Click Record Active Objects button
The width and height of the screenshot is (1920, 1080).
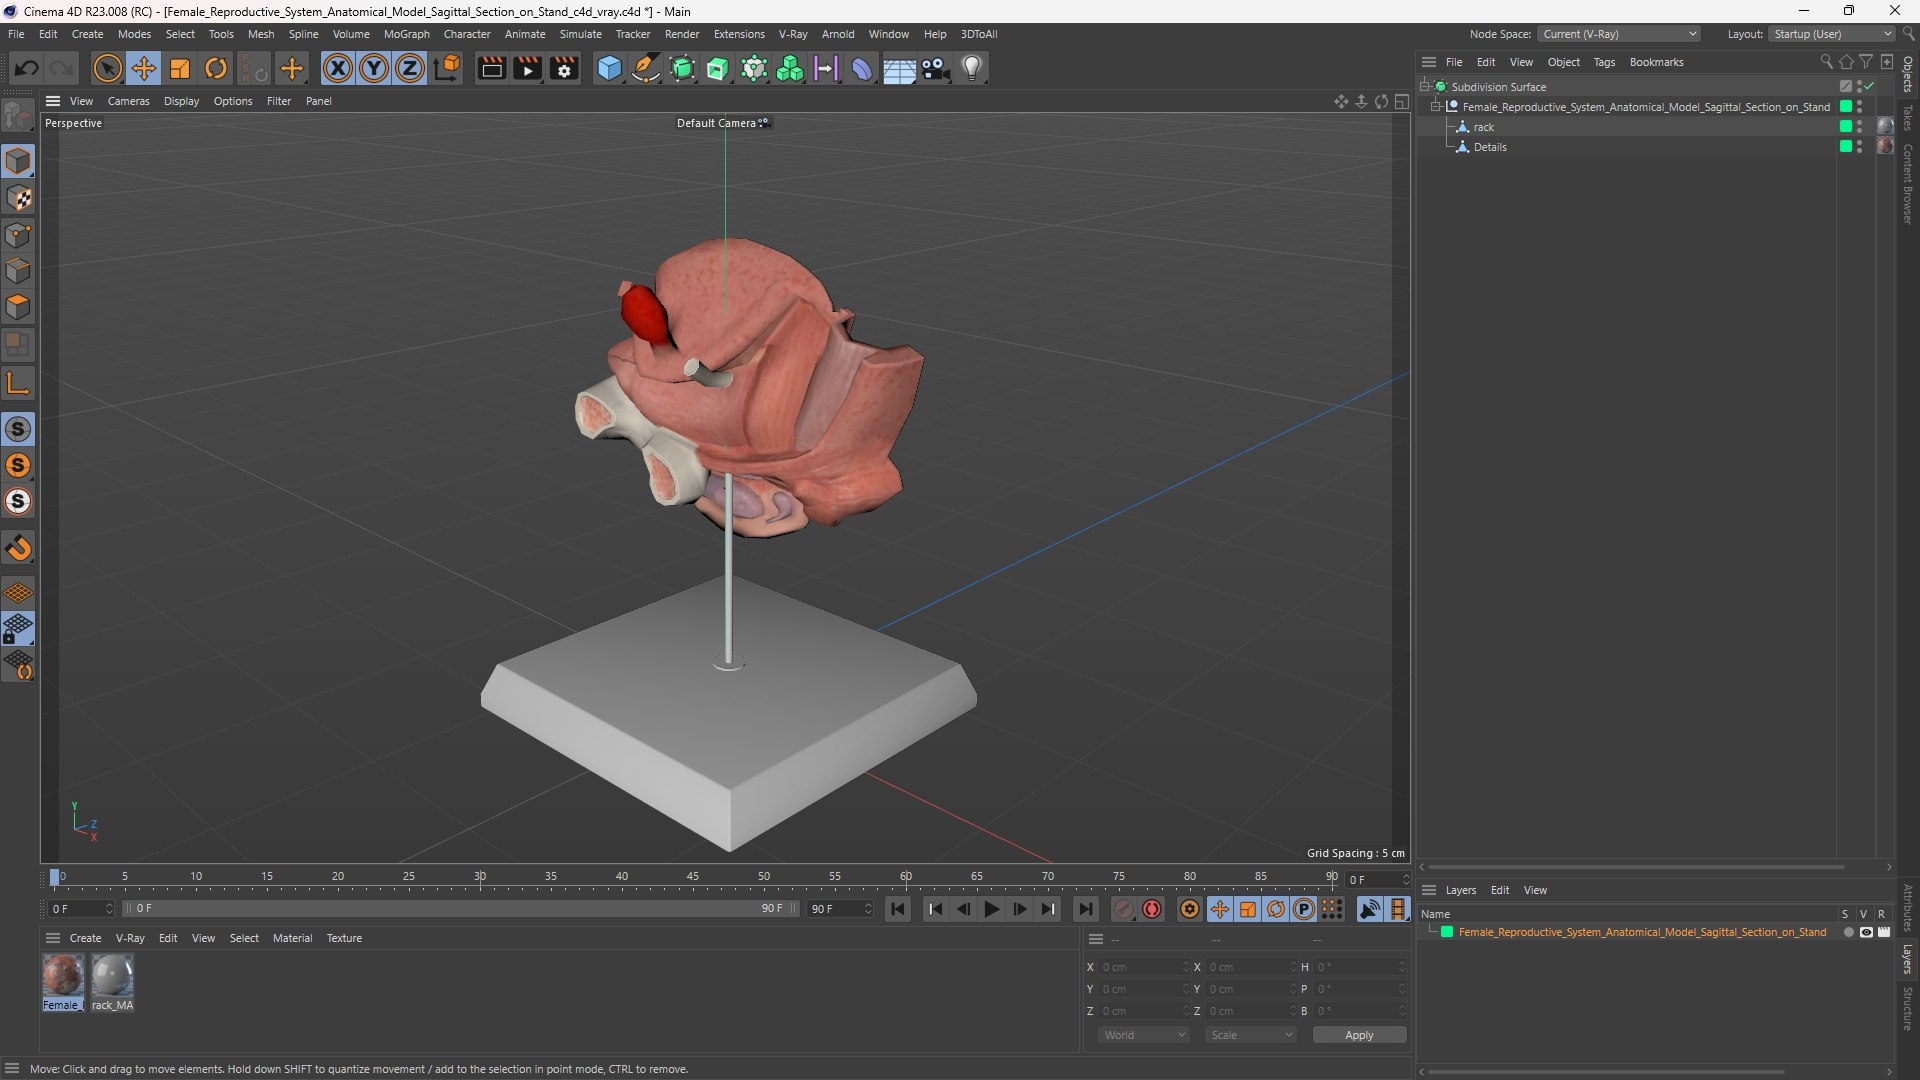(1124, 909)
